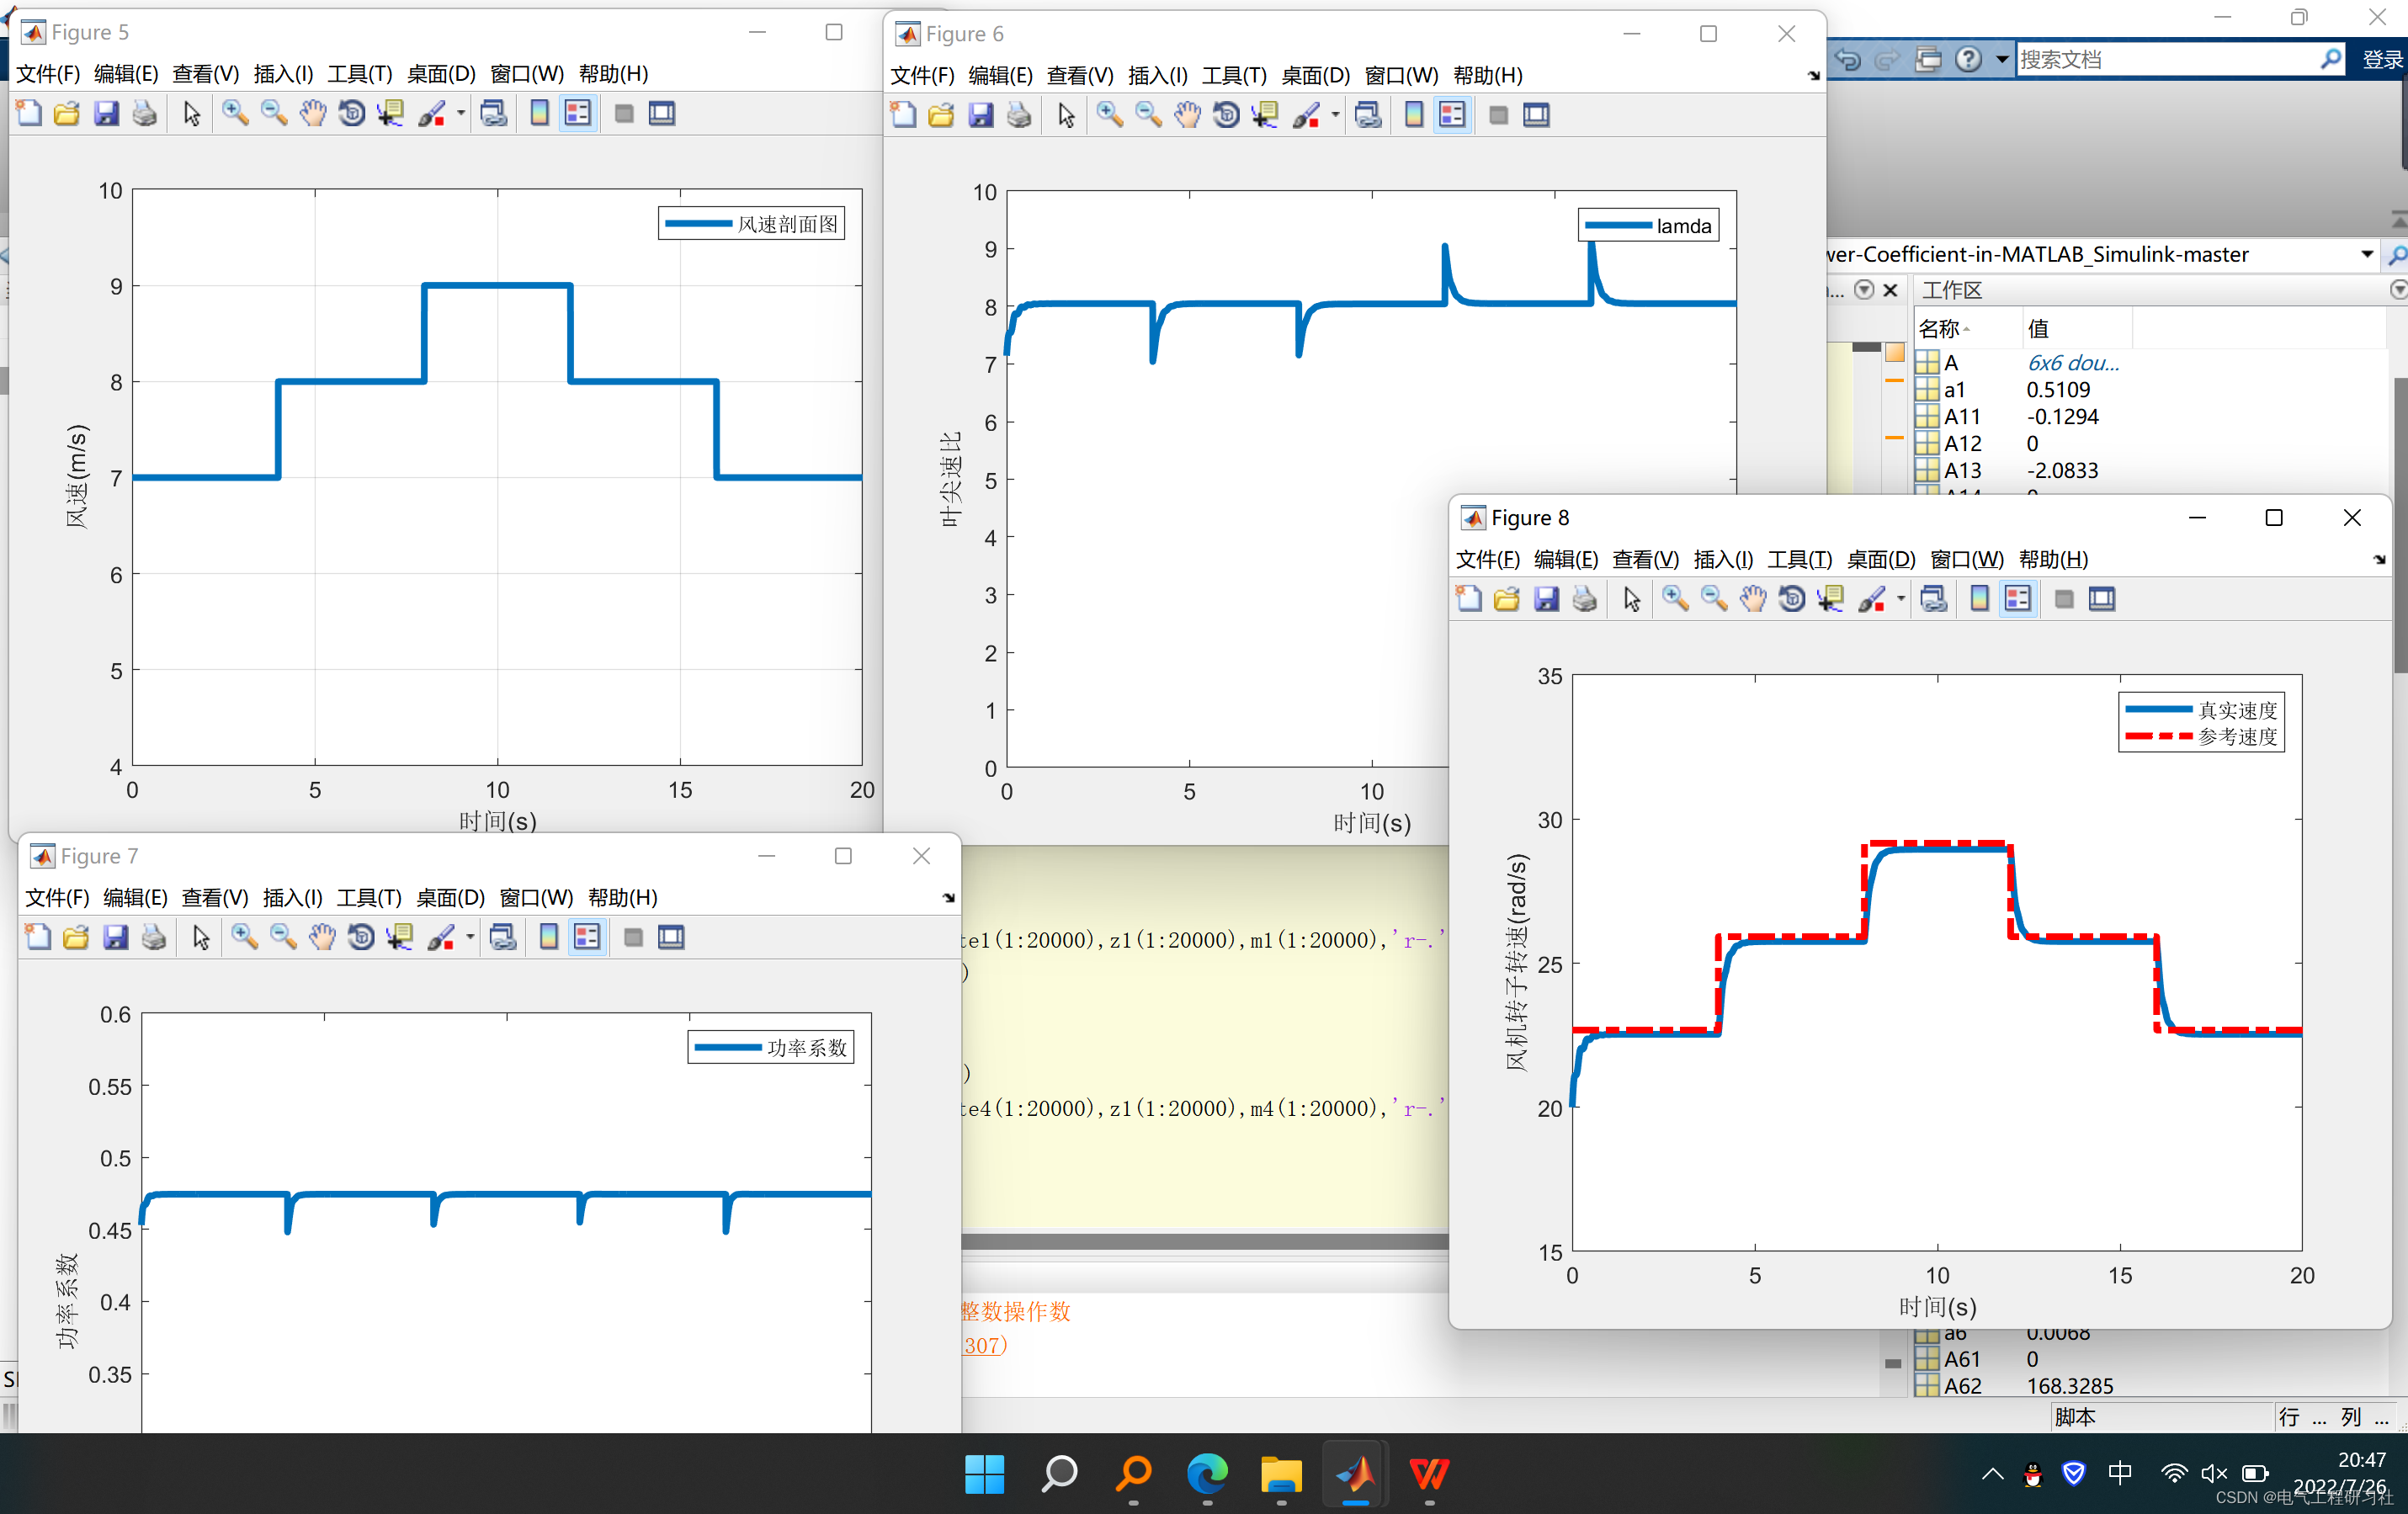Expand the Help dropdown arrow near search box

pyautogui.click(x=2002, y=59)
